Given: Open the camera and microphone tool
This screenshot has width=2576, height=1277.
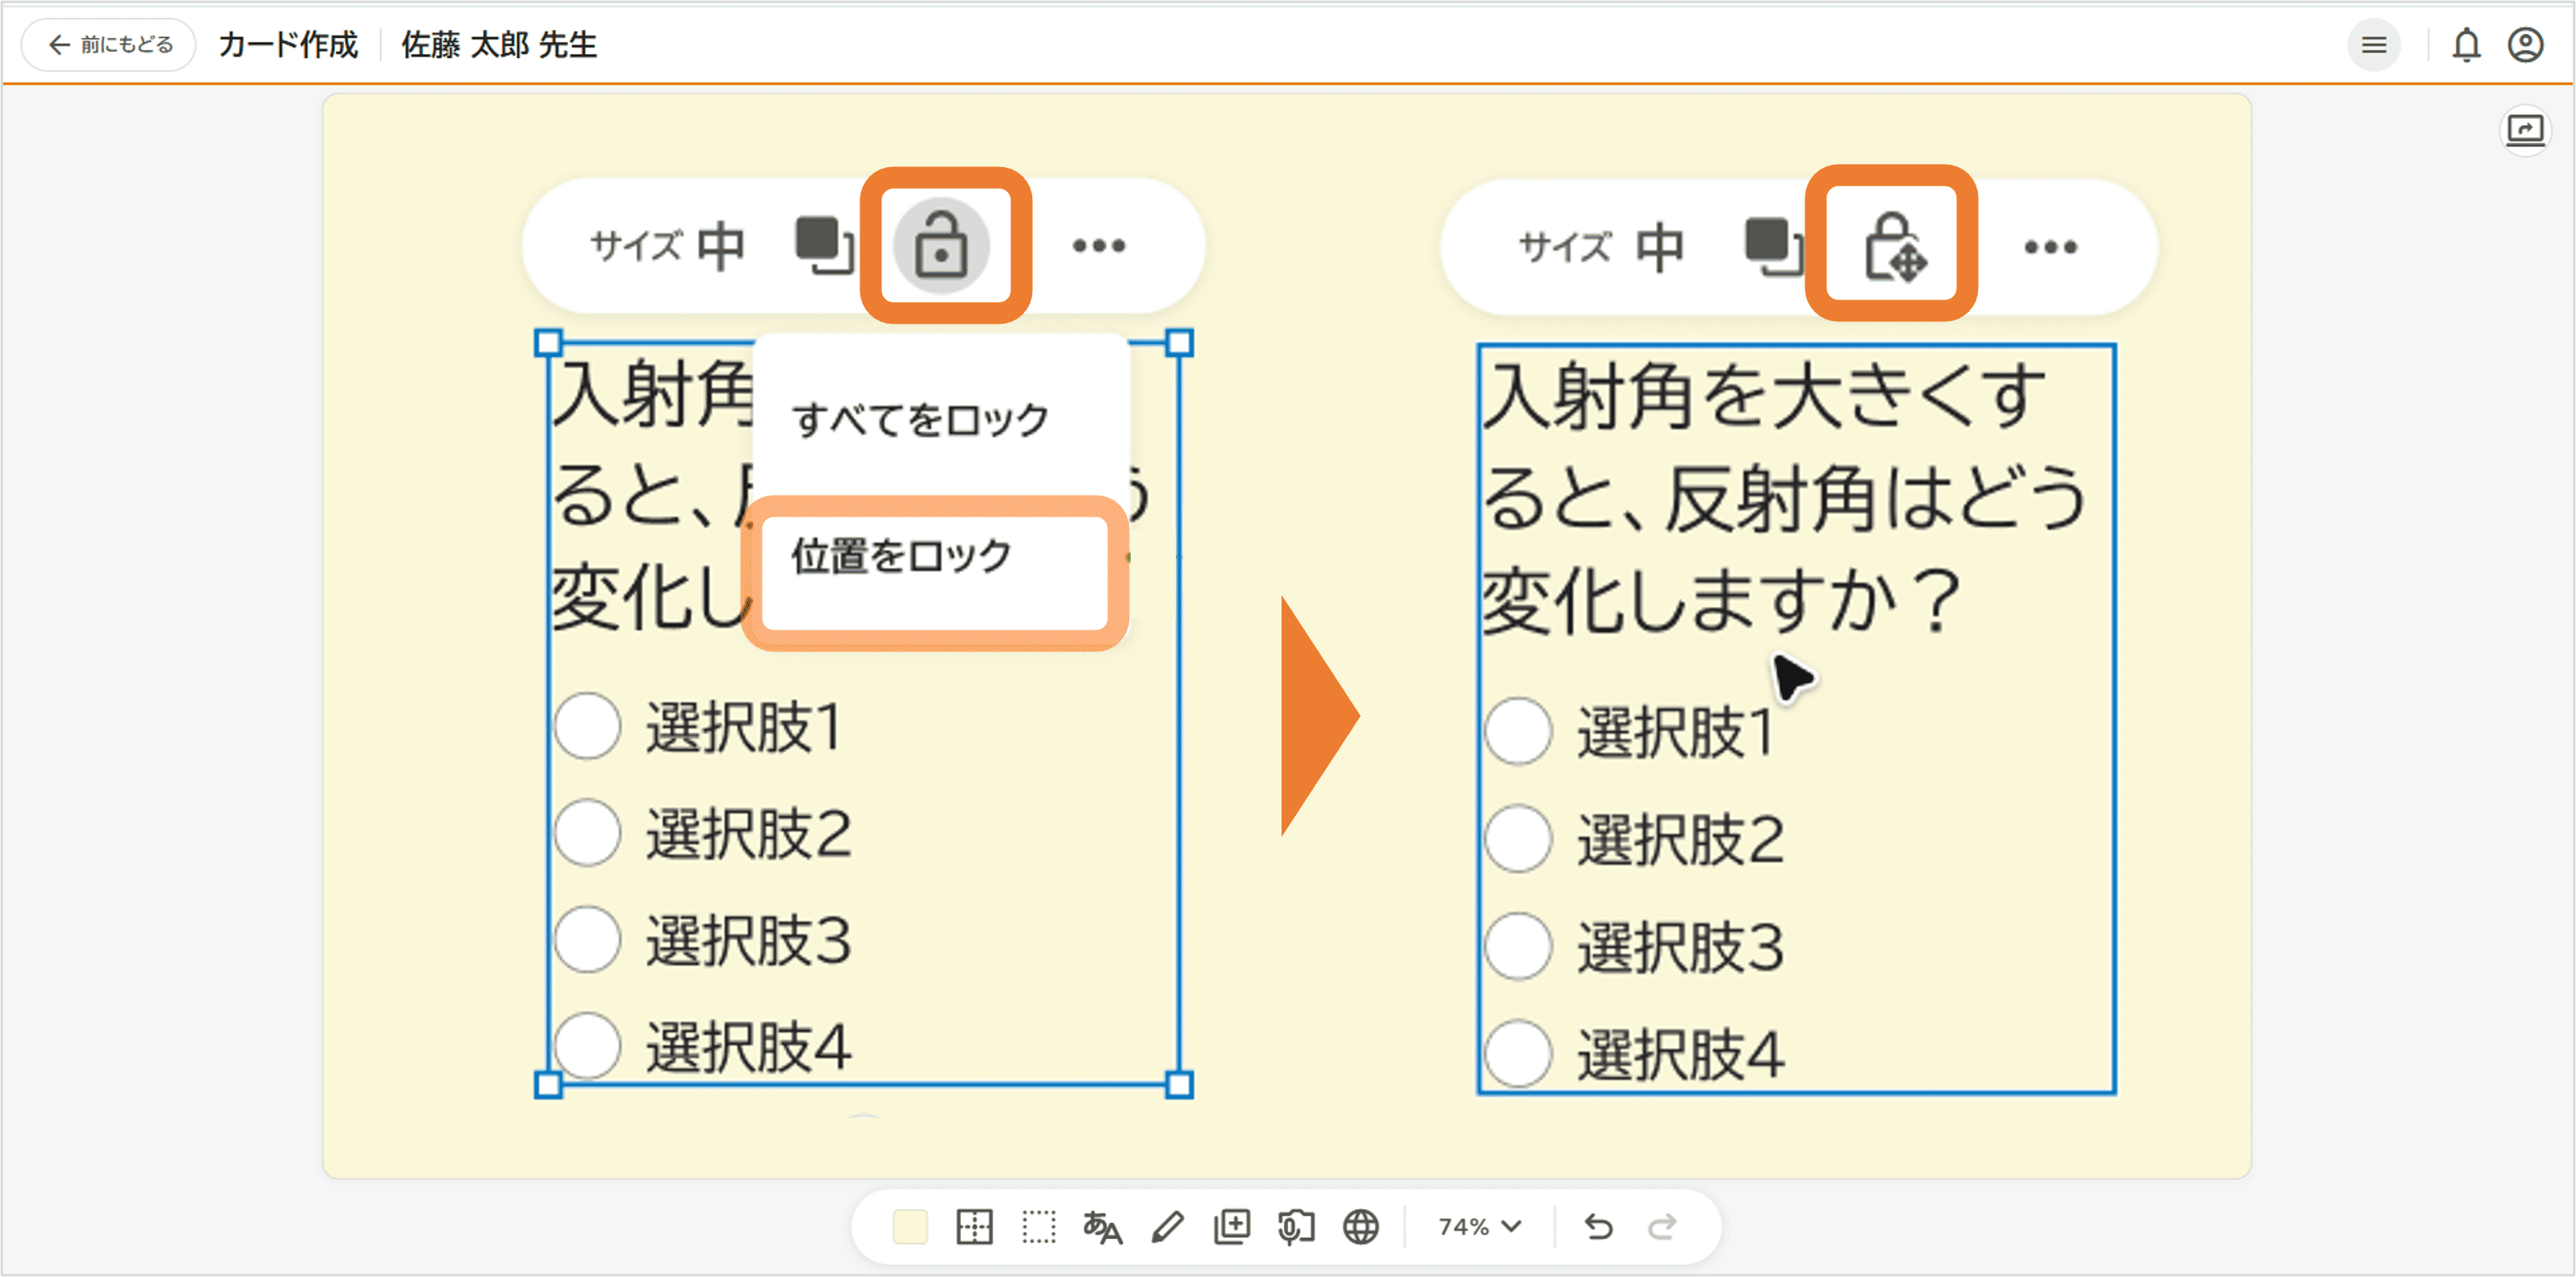Looking at the screenshot, I should tap(1296, 1227).
